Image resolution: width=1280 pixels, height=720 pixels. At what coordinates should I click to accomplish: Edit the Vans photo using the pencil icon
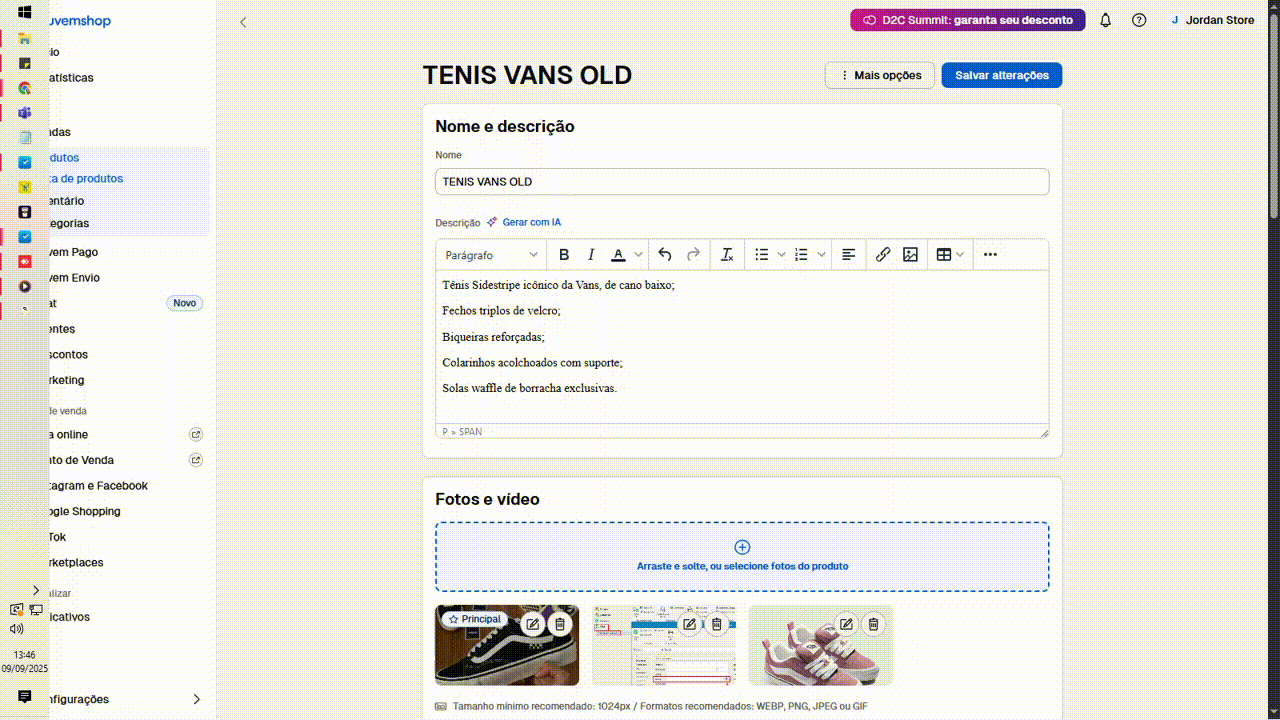click(533, 624)
